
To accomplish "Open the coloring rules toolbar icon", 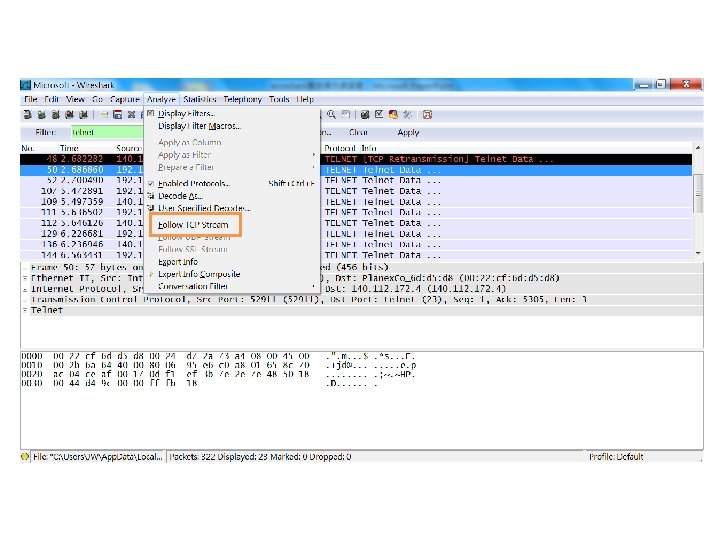I will click(x=393, y=115).
